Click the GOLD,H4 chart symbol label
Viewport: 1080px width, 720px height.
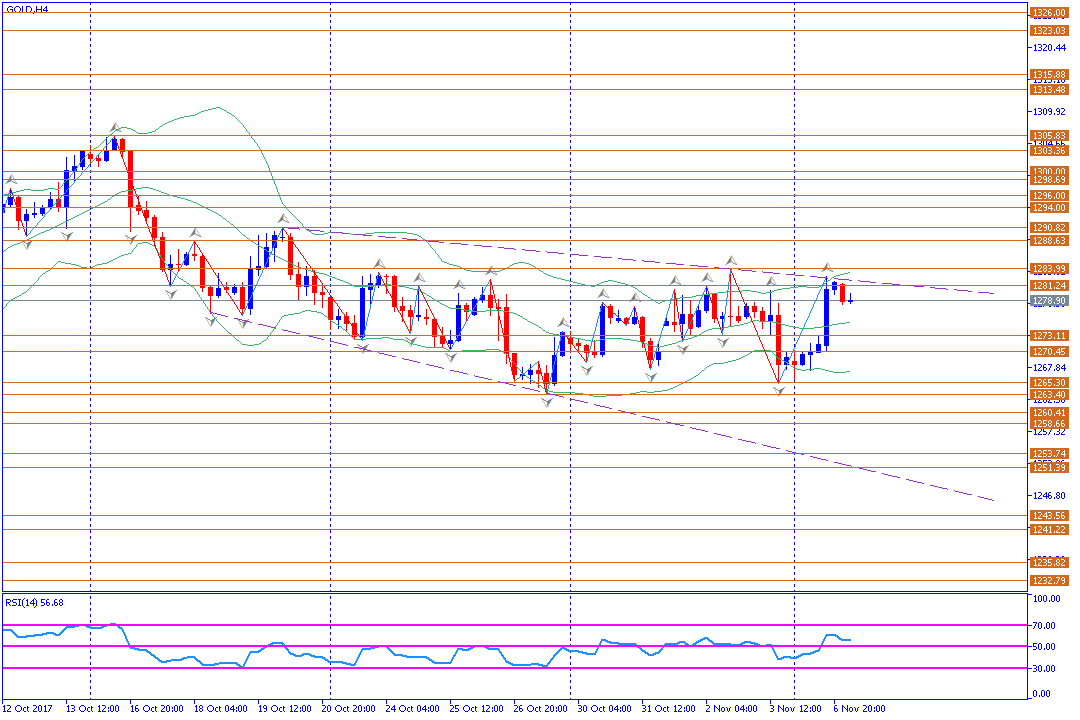click(27, 10)
